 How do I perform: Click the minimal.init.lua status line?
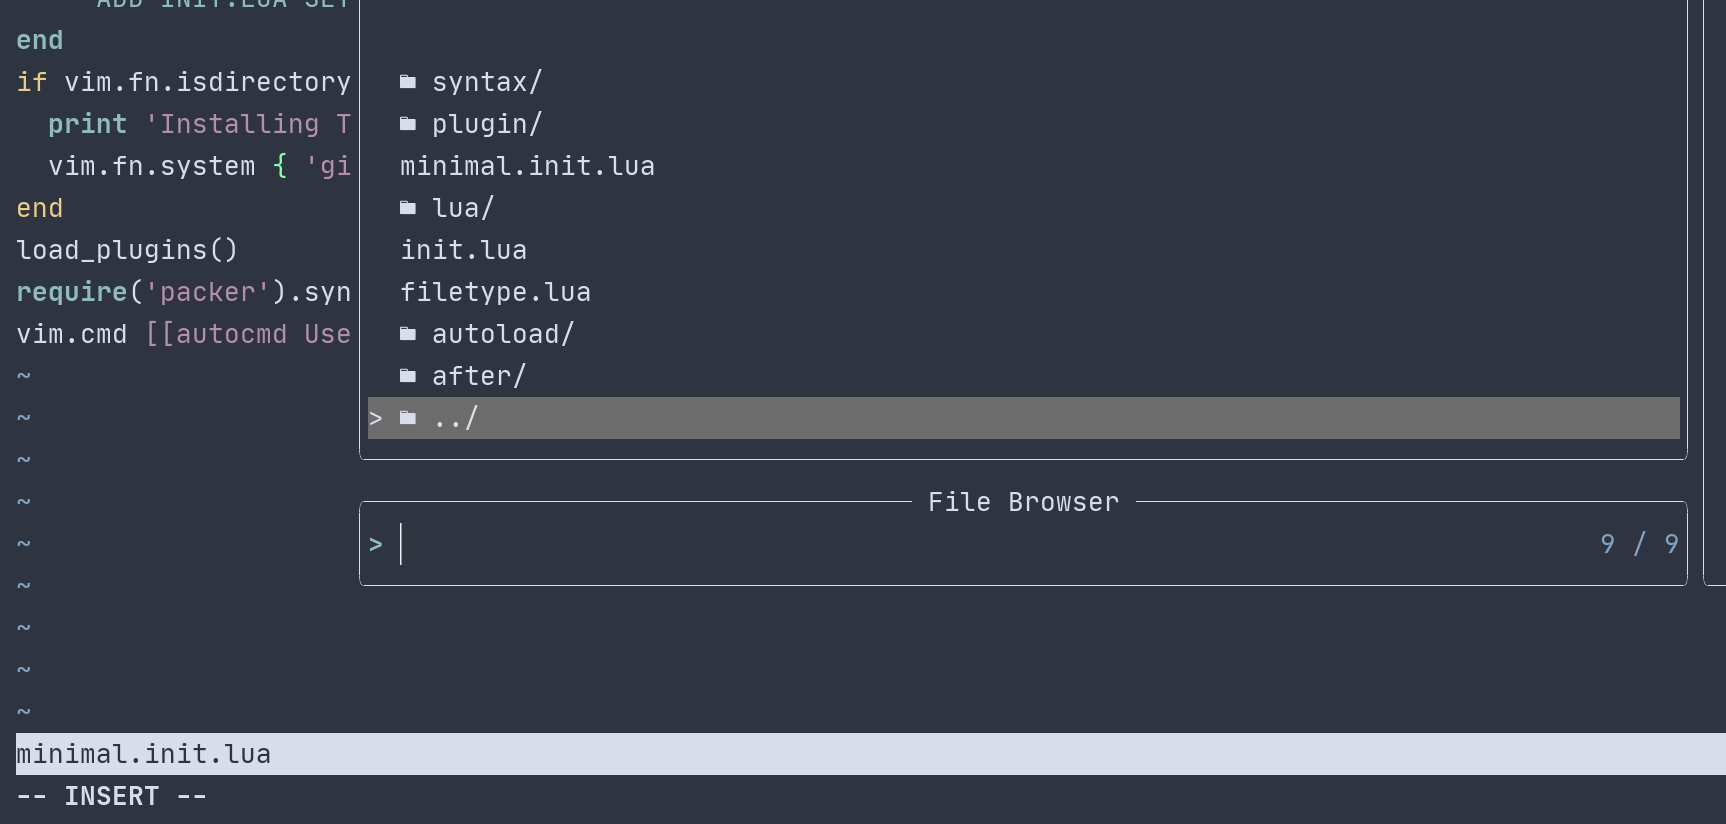click(x=143, y=753)
